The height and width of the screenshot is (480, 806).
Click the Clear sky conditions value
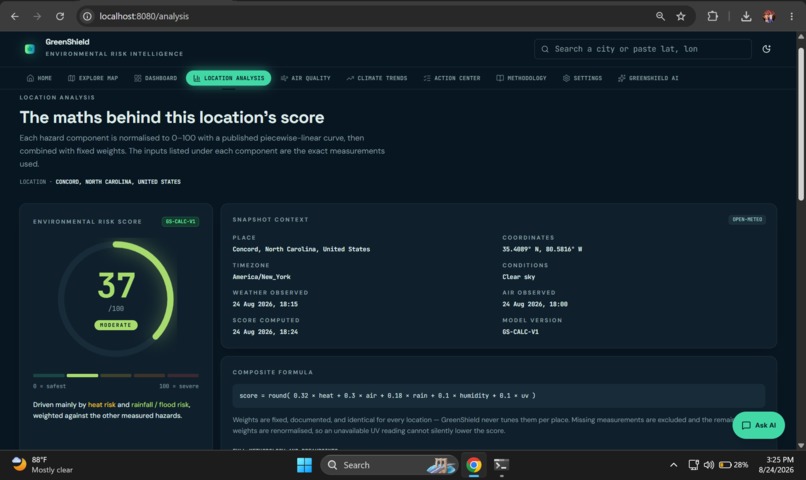[x=518, y=277]
